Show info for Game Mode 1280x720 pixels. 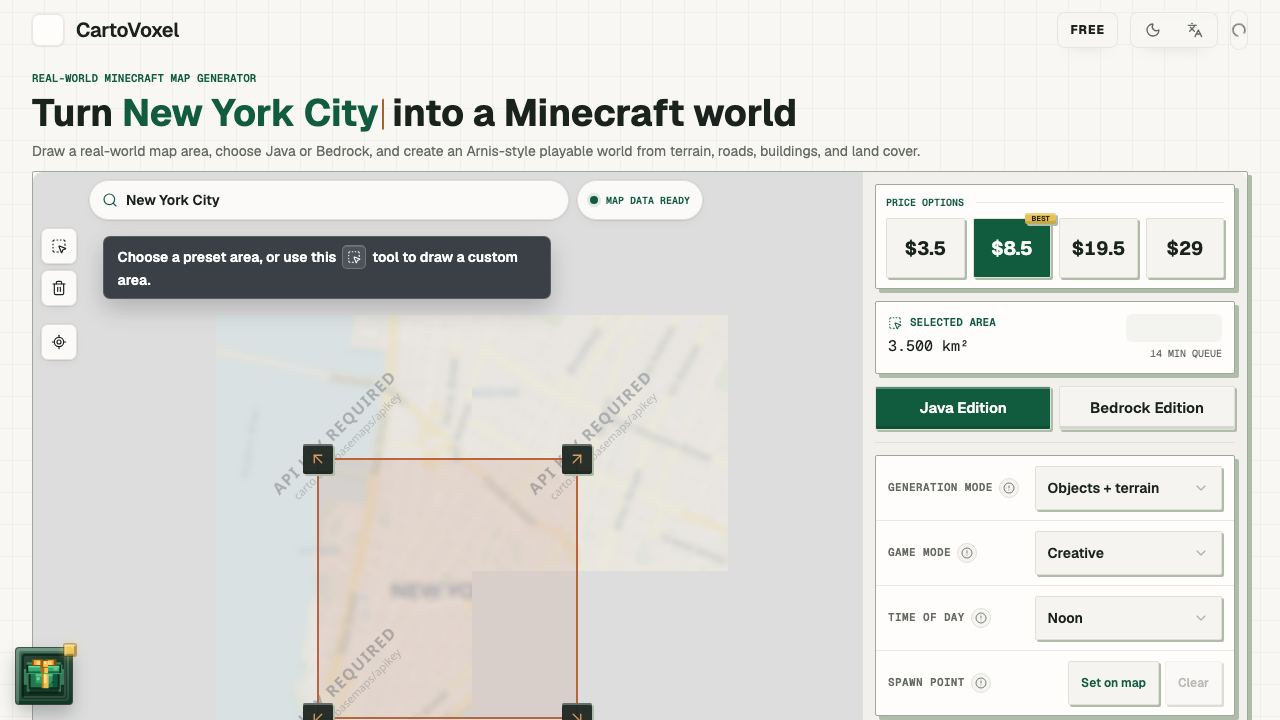click(x=967, y=553)
